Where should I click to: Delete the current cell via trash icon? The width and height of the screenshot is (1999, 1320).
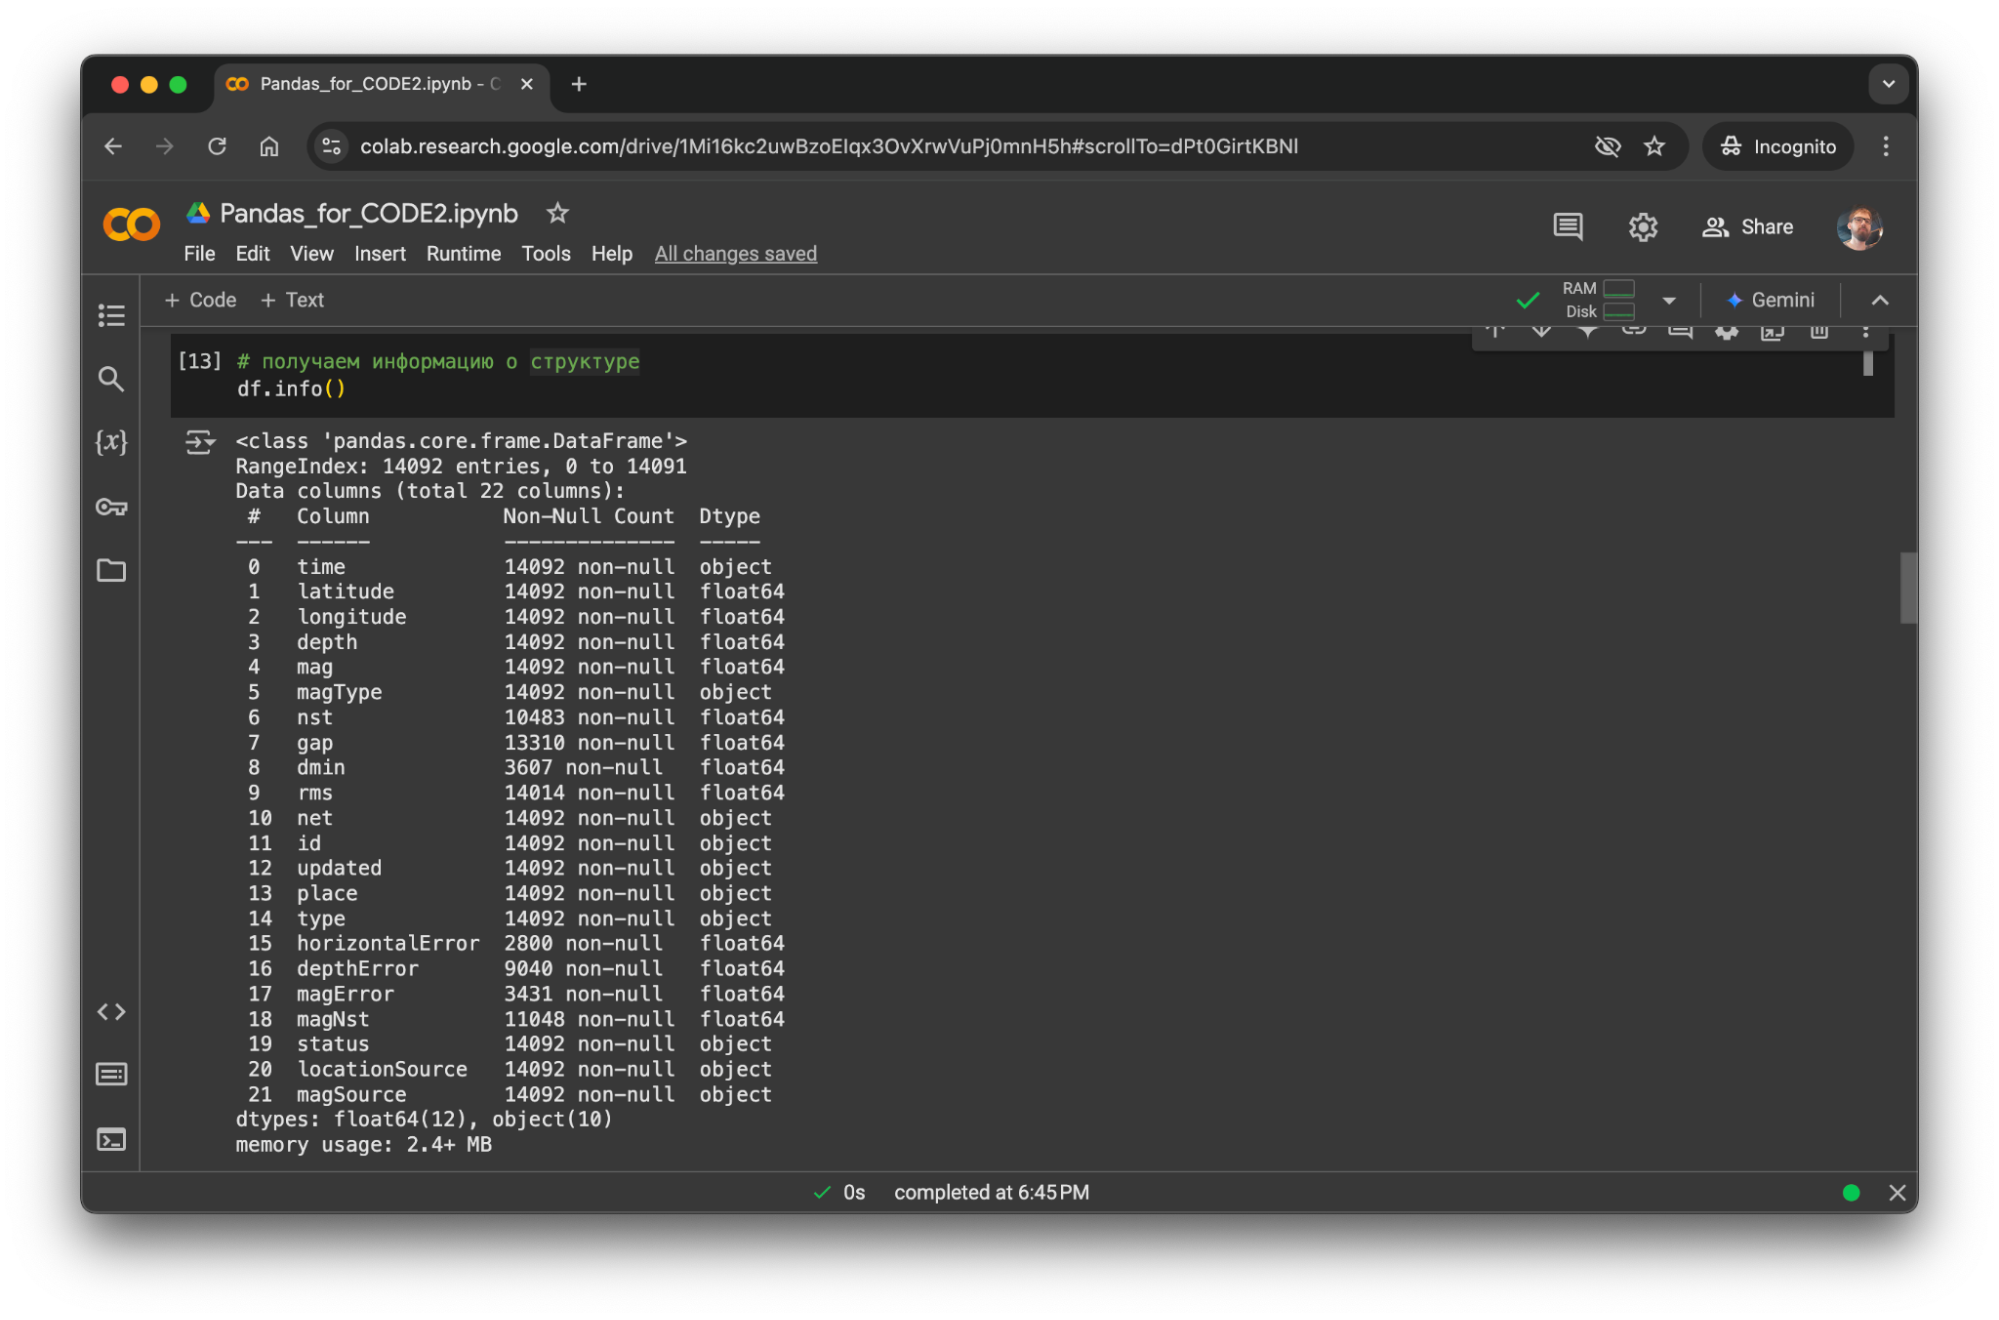[1818, 333]
